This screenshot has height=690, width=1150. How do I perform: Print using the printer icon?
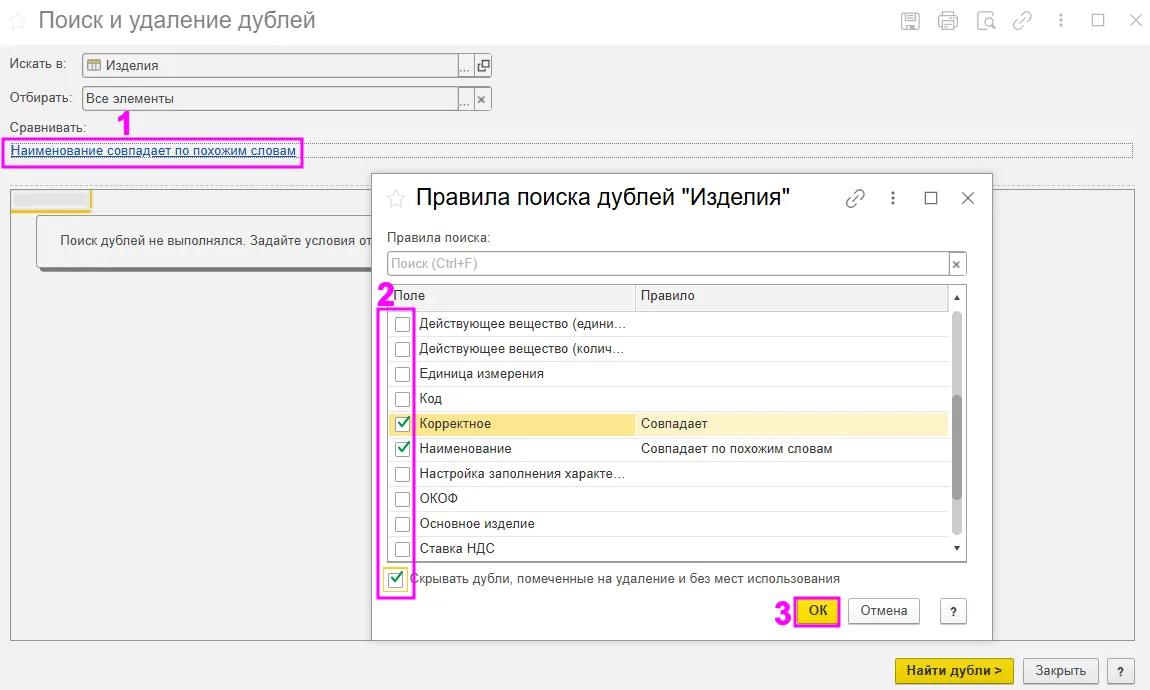click(x=948, y=21)
